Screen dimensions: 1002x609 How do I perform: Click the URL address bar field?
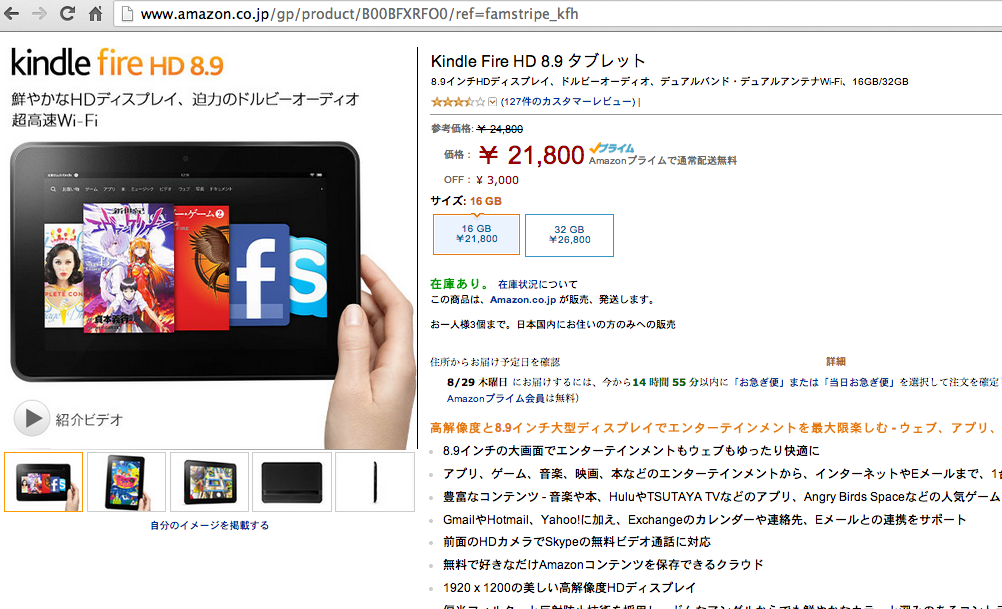pyautogui.click(x=556, y=14)
